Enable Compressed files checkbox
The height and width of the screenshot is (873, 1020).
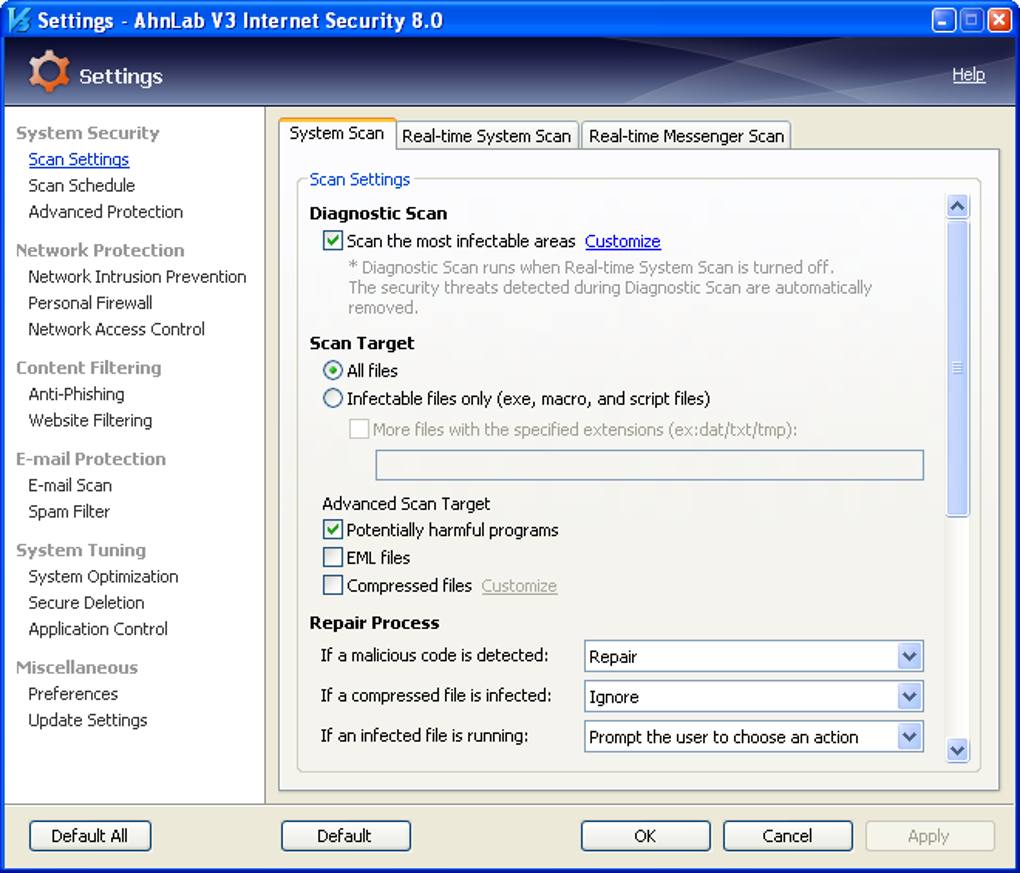coord(332,585)
